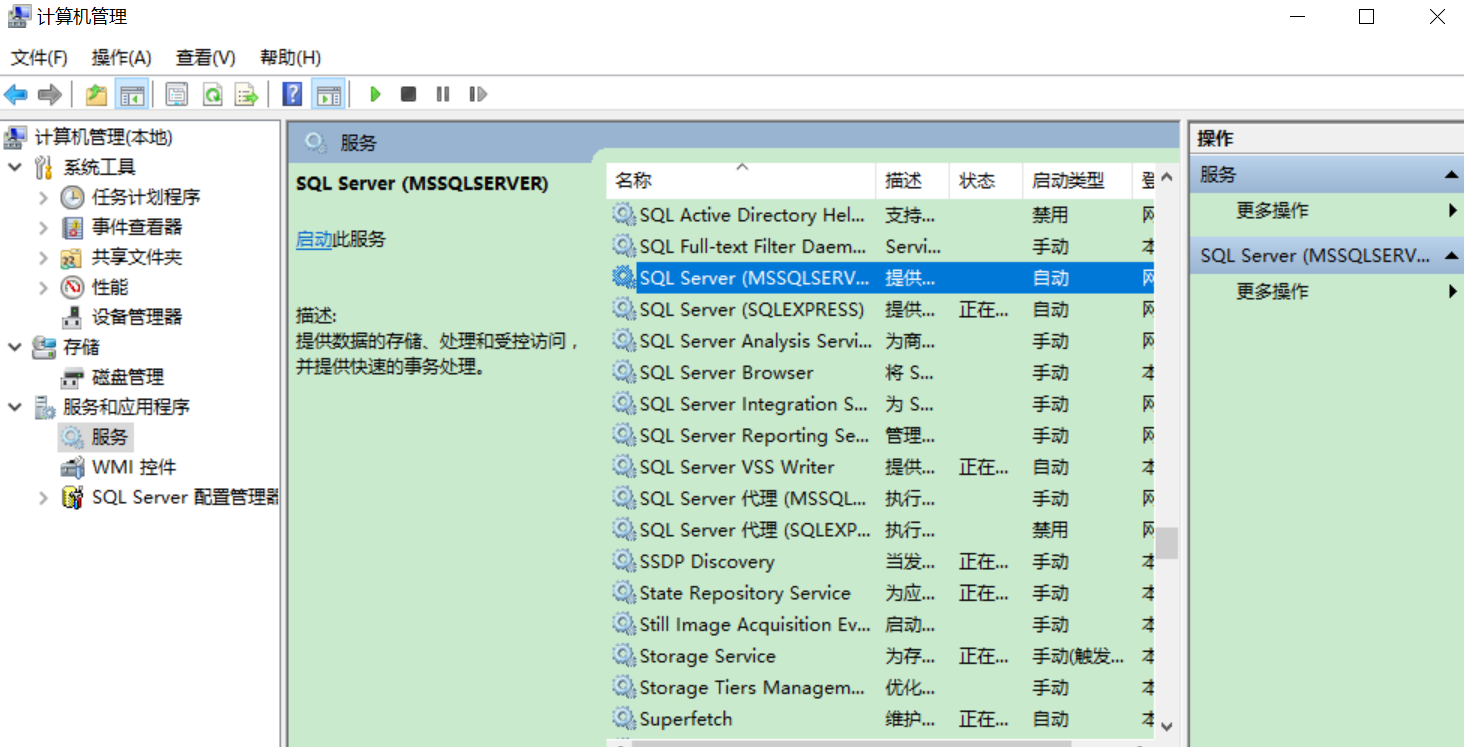Viewport: 1464px width, 747px height.
Task: Select Shared Folders (共享文件夹) icon
Action: coord(72,257)
